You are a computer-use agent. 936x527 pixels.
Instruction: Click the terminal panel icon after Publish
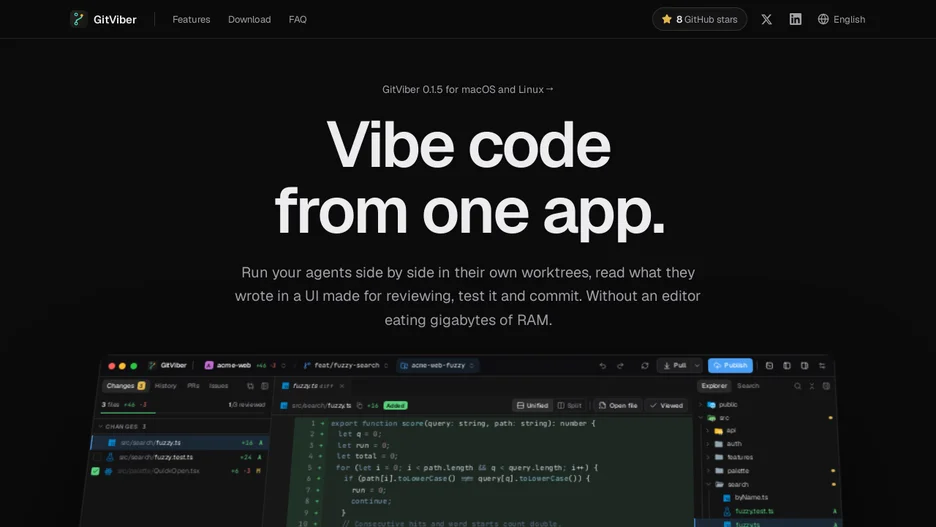pyautogui.click(x=769, y=366)
